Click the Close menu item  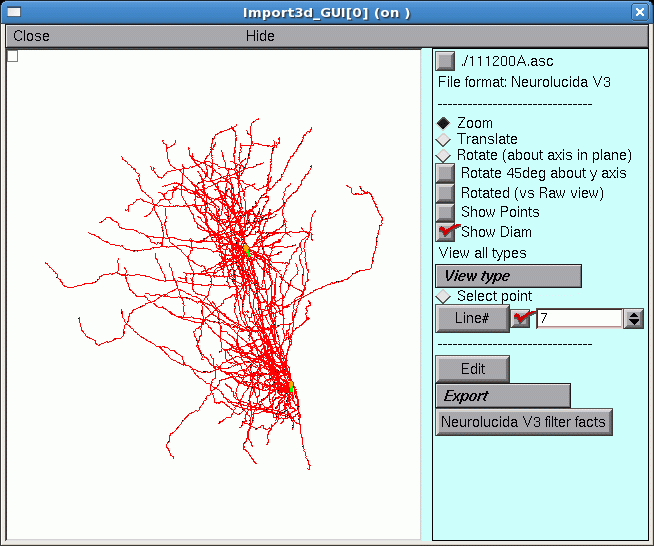click(x=32, y=36)
